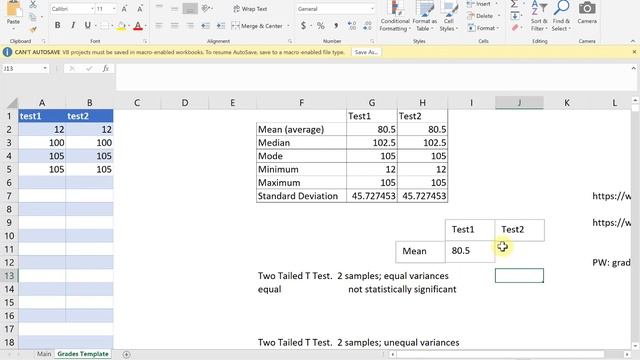Screen dimensions: 640x360
Task: Click the Cut scissors icon
Action: (33, 5)
